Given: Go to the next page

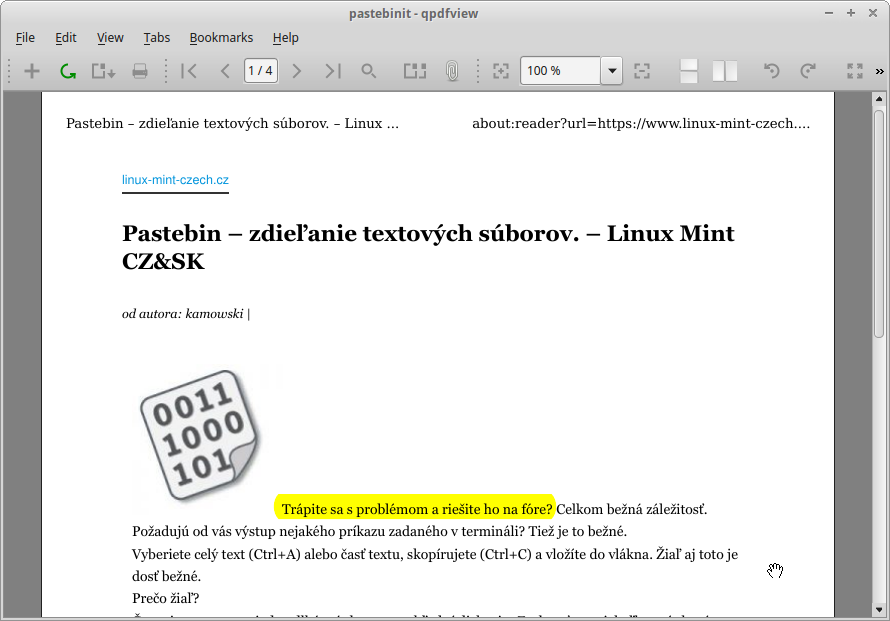Looking at the screenshot, I should click(296, 71).
